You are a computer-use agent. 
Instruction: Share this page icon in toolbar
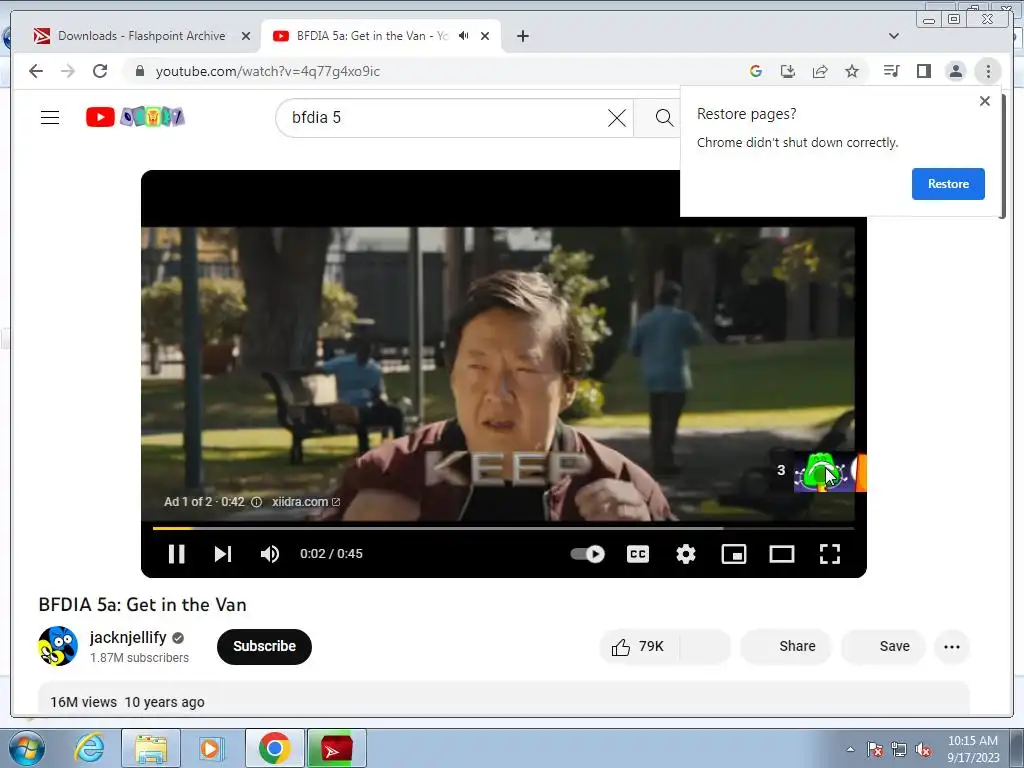click(820, 71)
